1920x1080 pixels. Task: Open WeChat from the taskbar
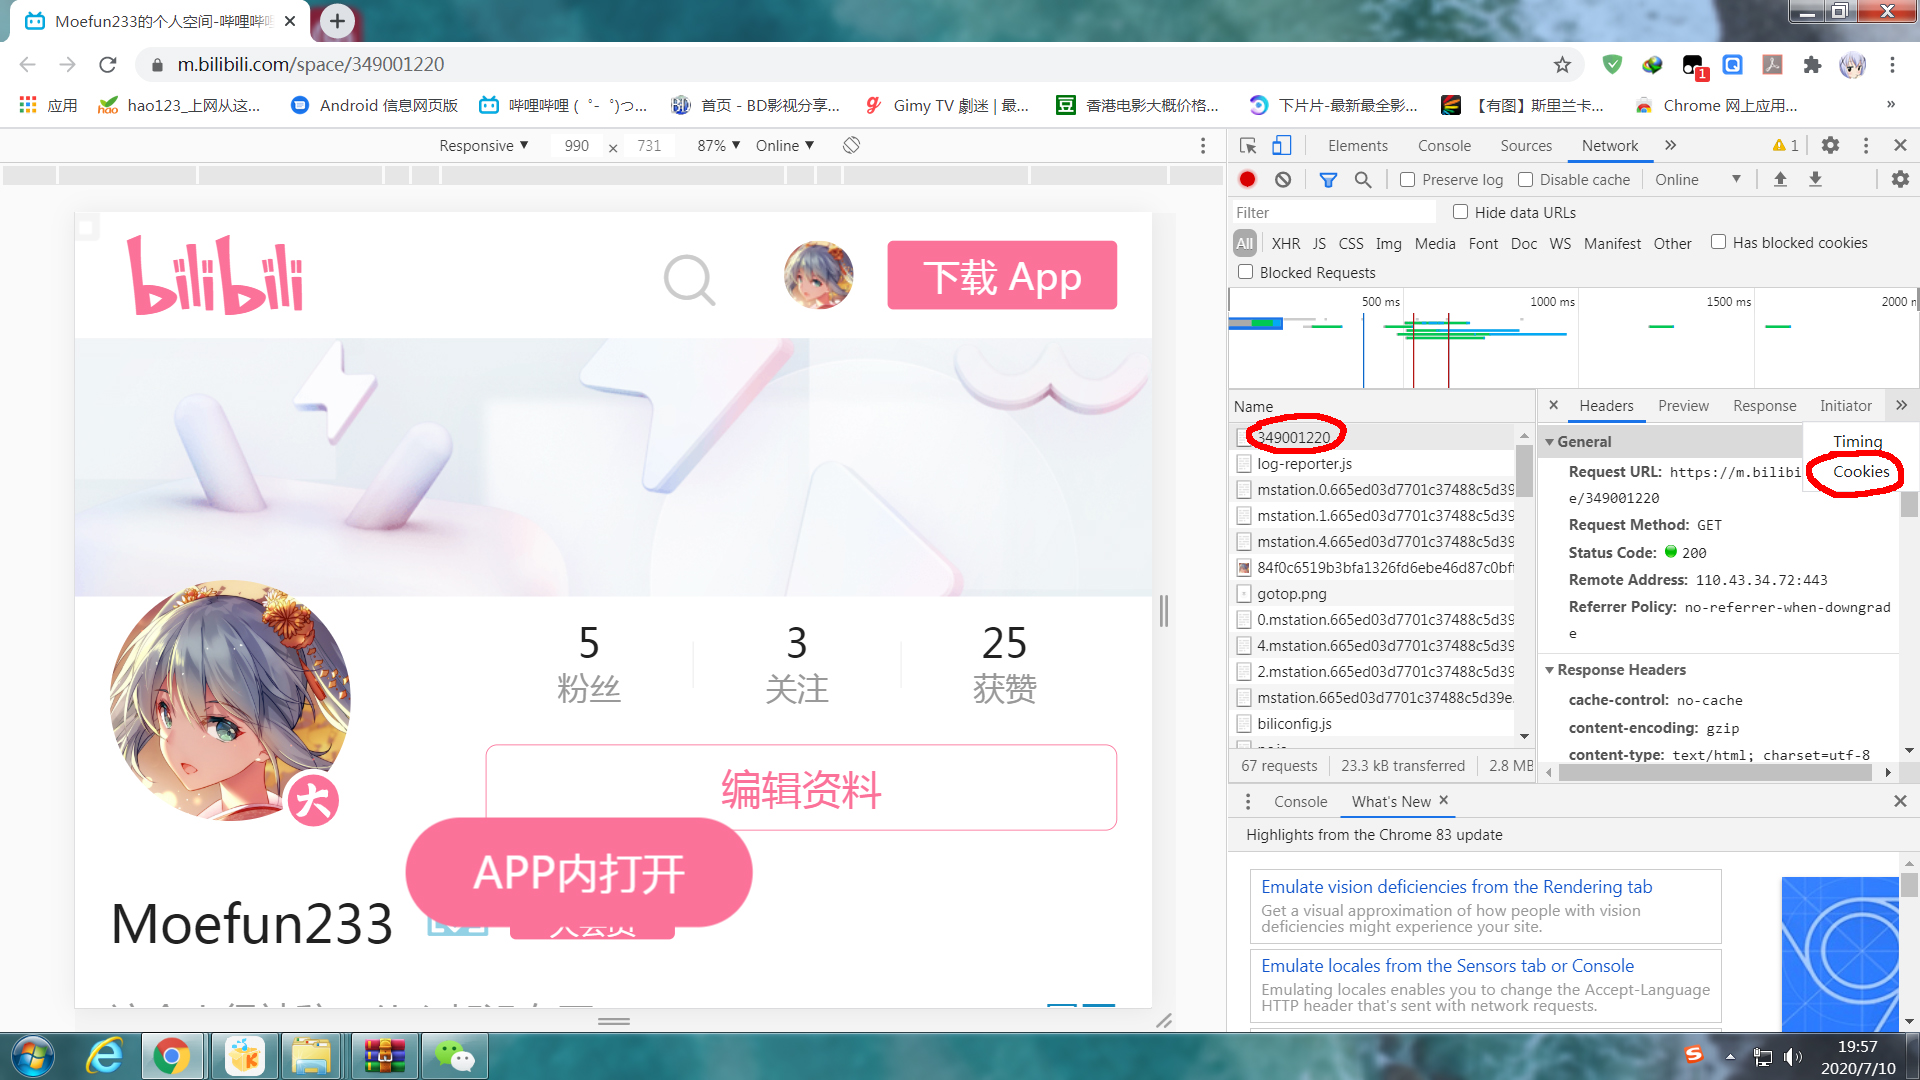coord(454,1056)
